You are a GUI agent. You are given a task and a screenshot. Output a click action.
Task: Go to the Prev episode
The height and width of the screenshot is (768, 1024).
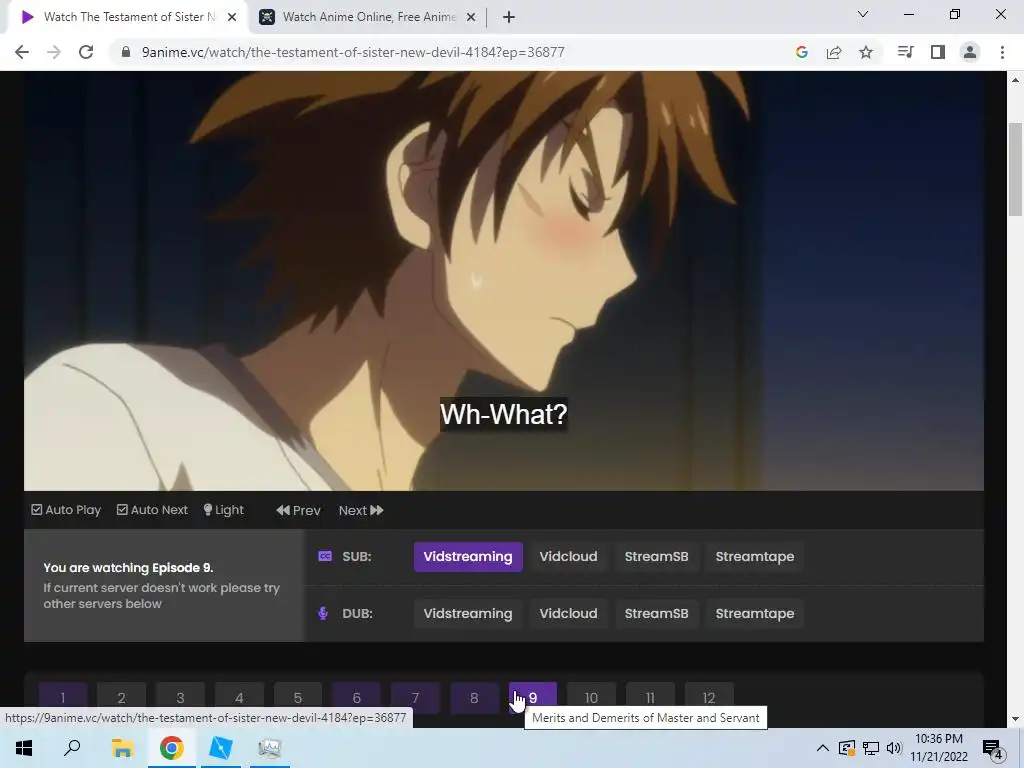(x=298, y=511)
